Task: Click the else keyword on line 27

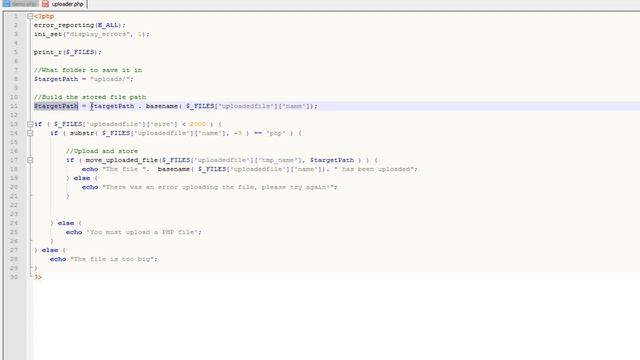Action: [x=50, y=250]
